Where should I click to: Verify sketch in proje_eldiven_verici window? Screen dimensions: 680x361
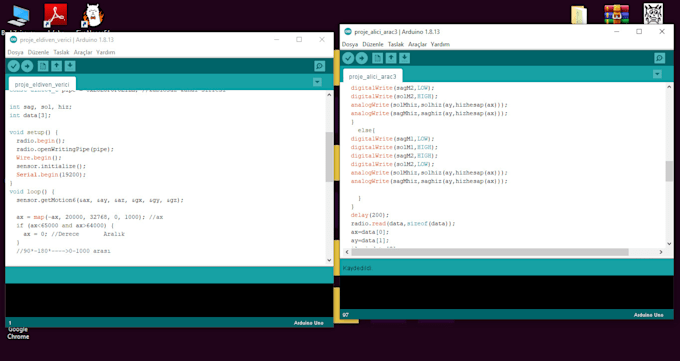point(13,66)
